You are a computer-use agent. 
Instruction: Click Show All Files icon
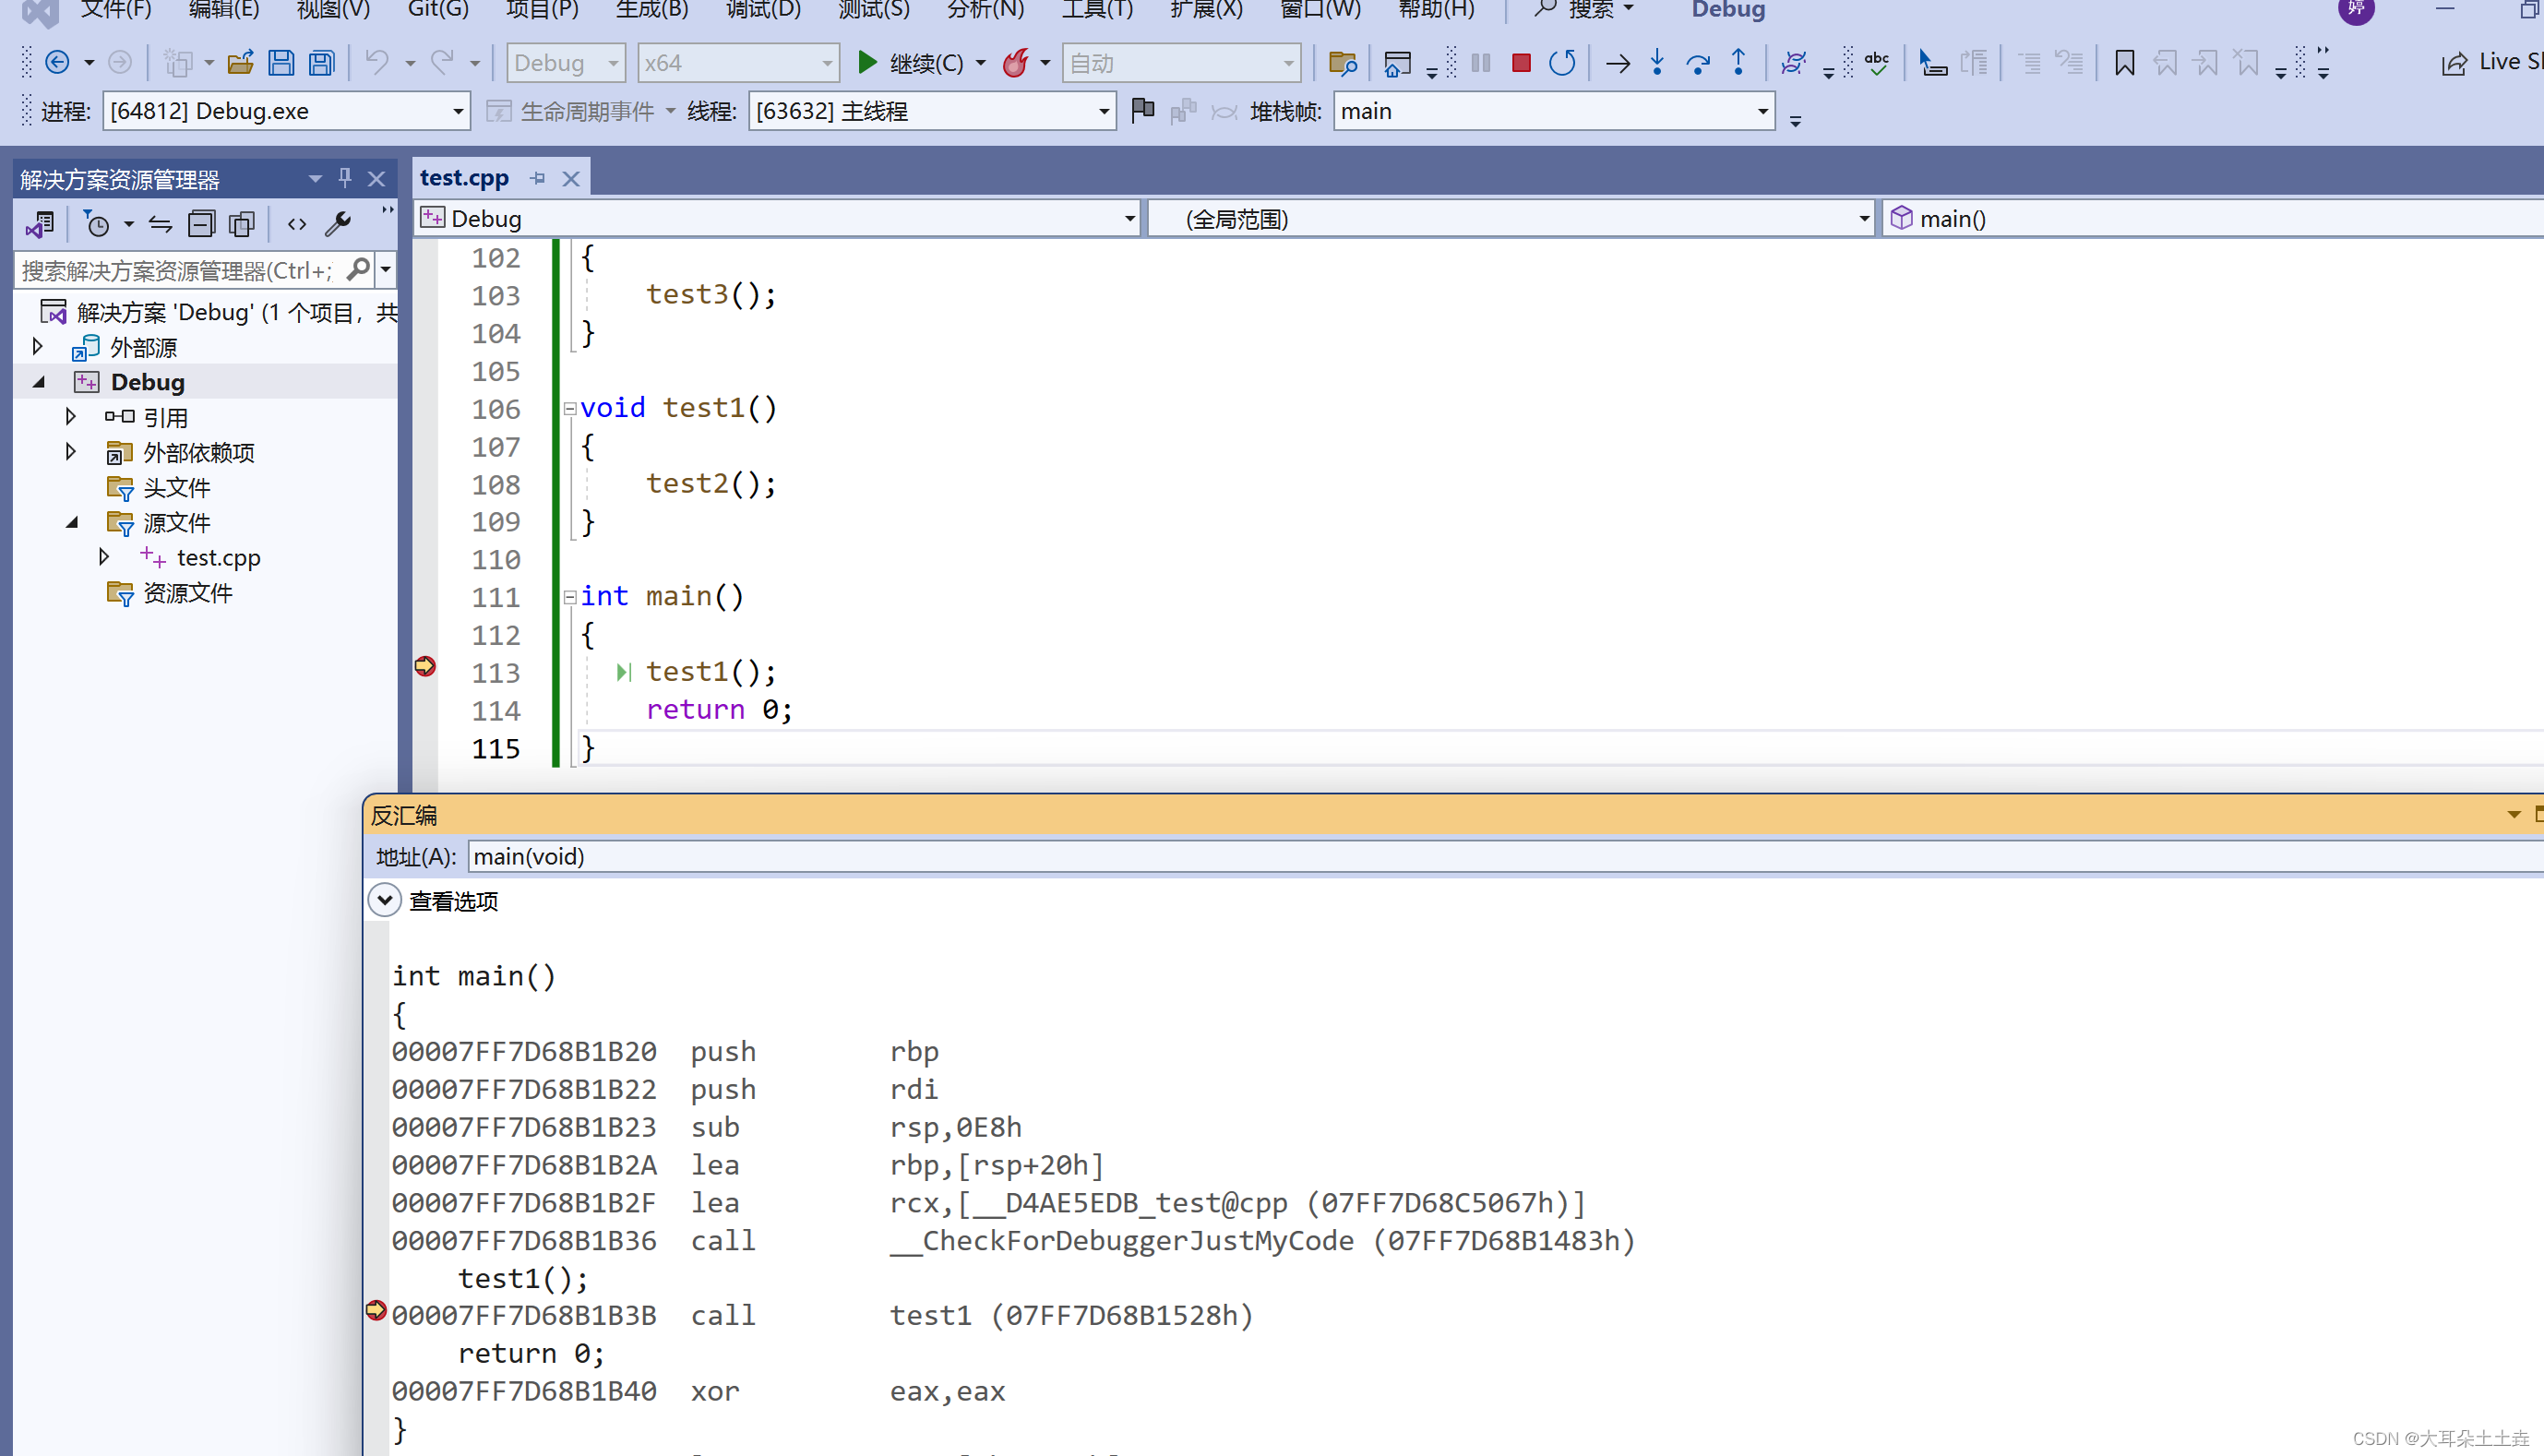pyautogui.click(x=242, y=224)
